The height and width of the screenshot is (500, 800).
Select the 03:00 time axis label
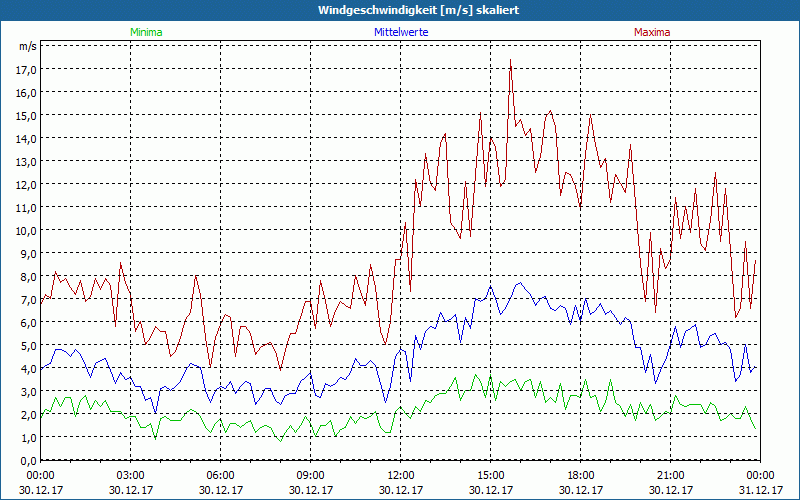point(131,475)
